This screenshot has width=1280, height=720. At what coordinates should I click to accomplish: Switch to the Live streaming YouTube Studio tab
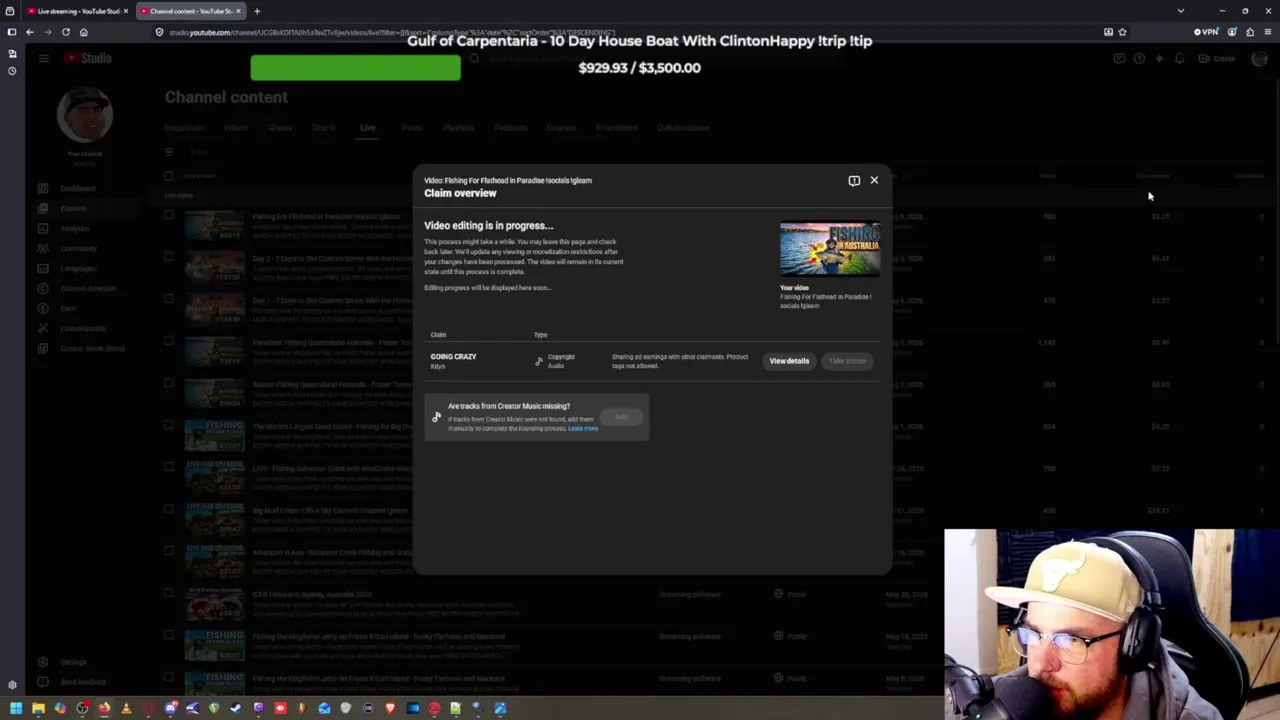pos(78,11)
